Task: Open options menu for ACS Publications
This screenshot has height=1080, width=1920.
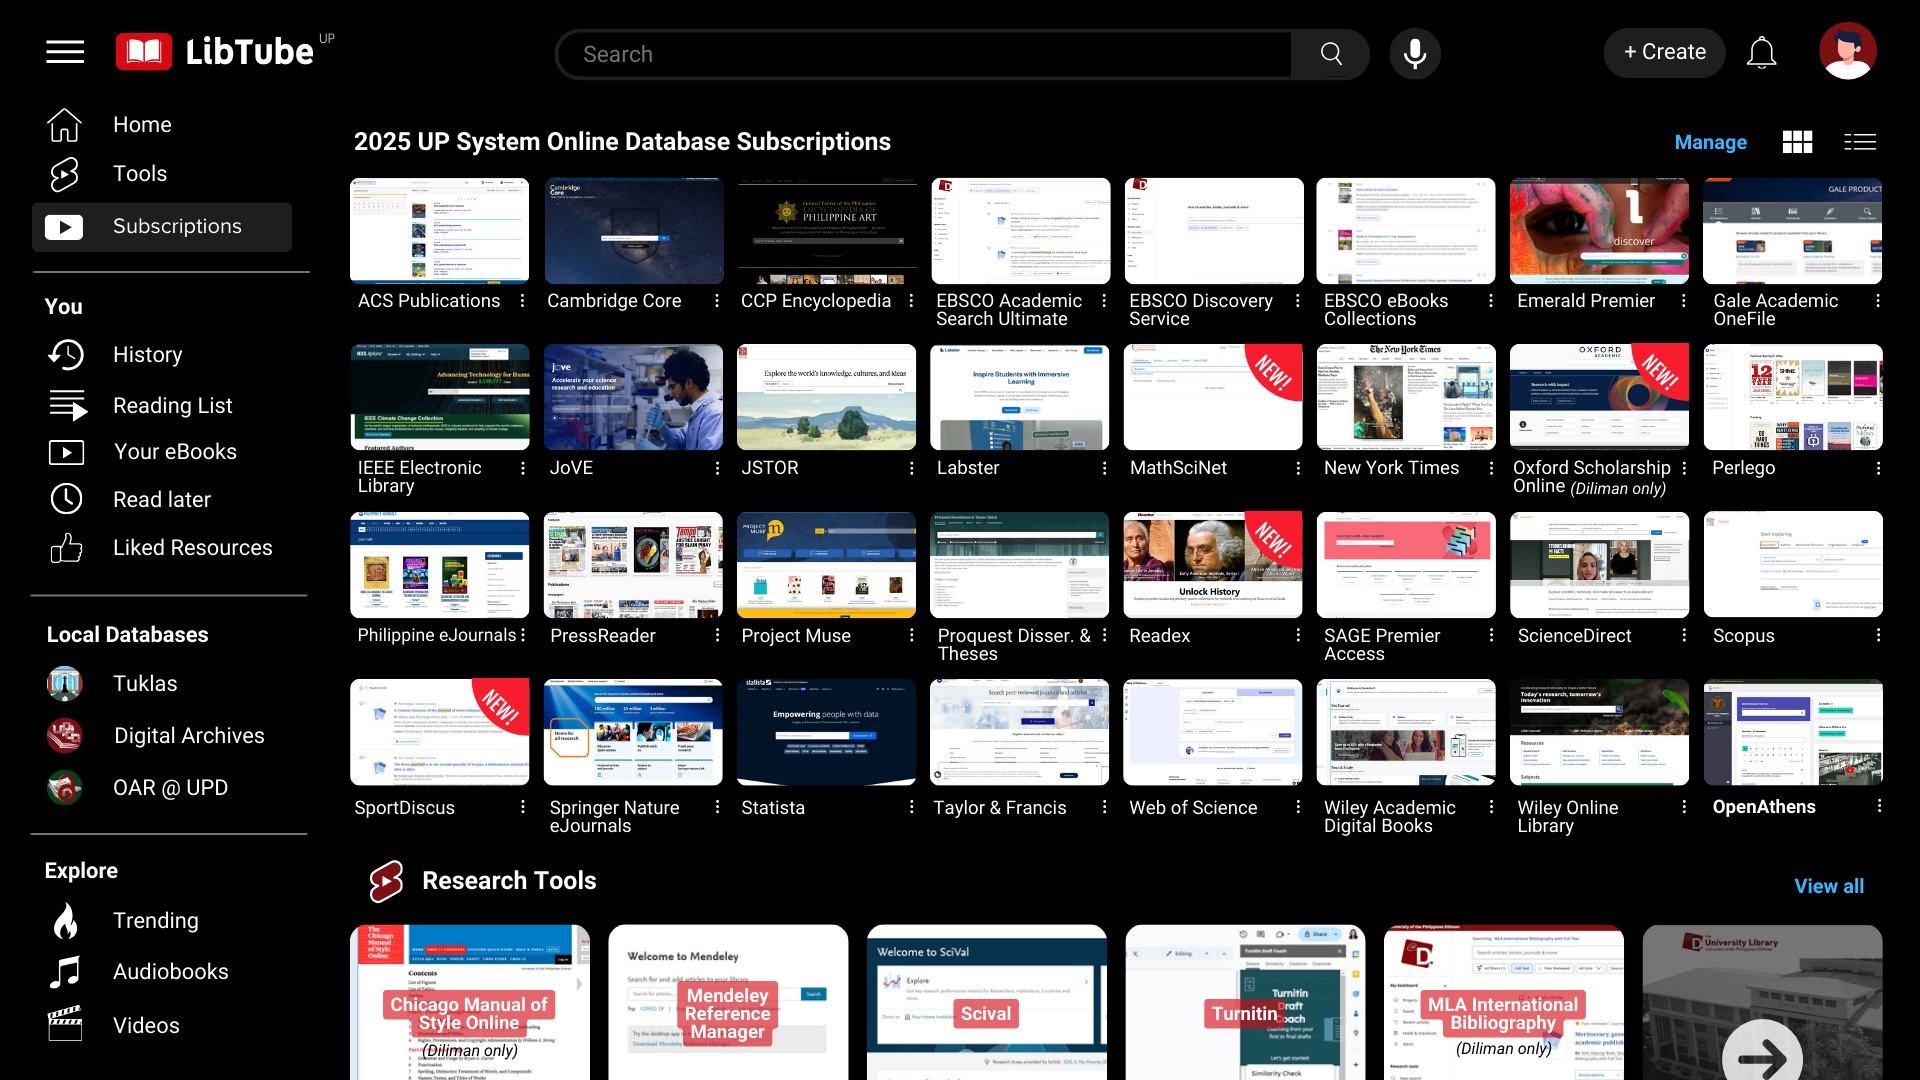Action: [522, 301]
